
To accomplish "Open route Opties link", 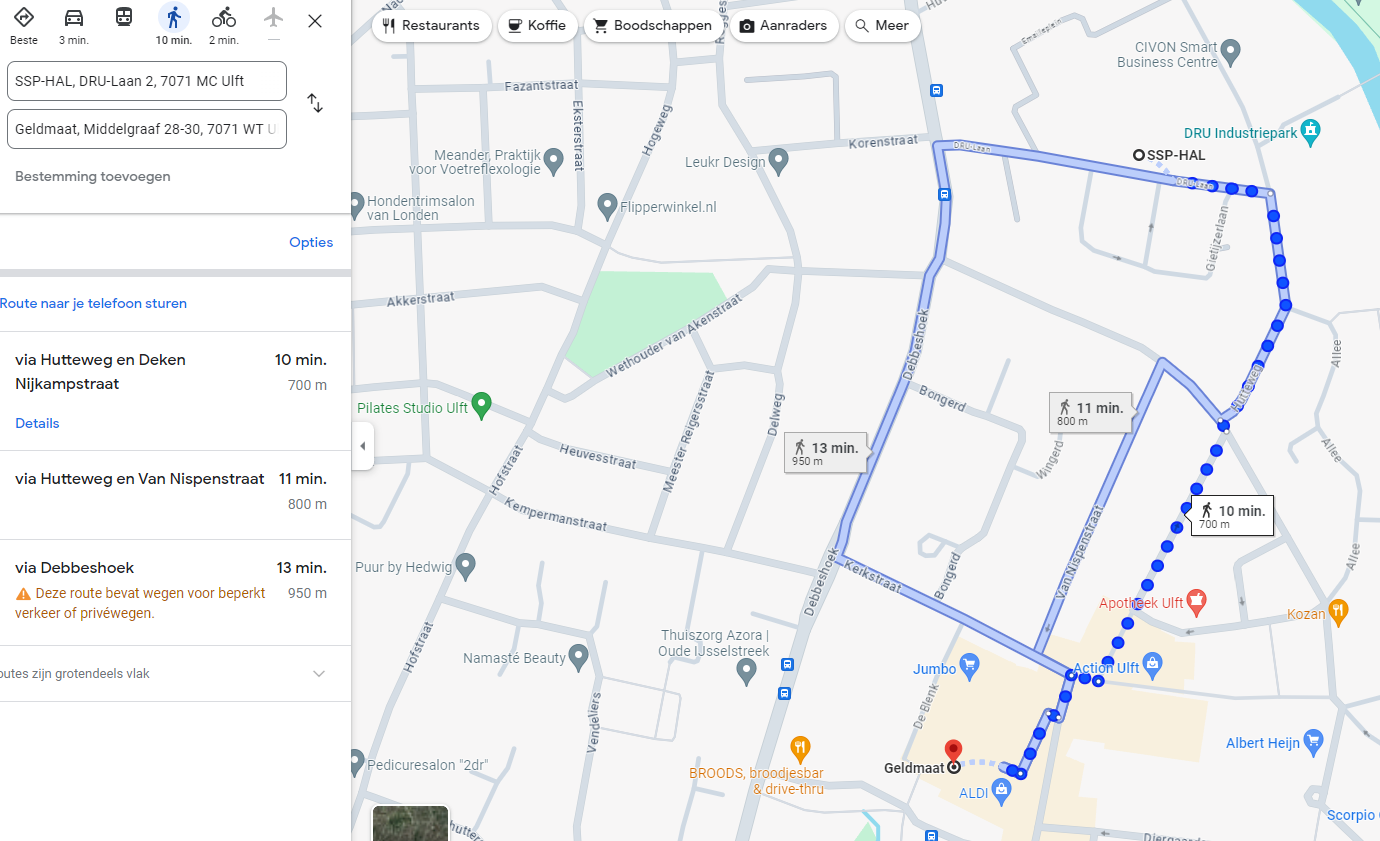I will pos(311,242).
